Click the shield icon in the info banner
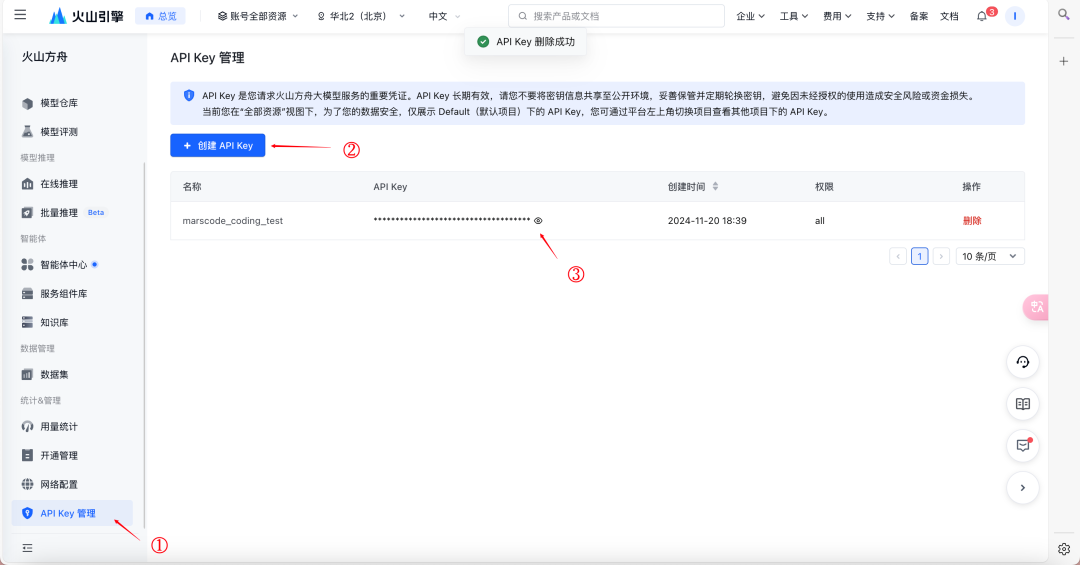 189,96
